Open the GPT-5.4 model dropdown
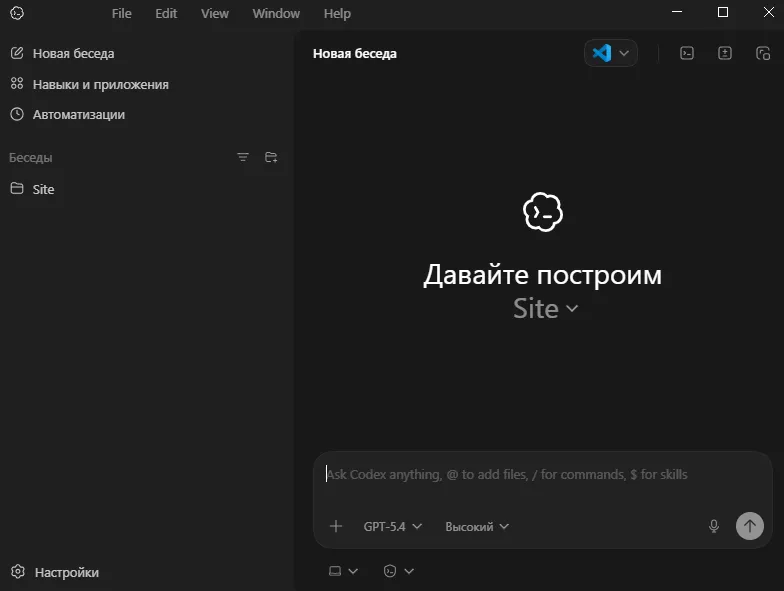 tap(393, 526)
